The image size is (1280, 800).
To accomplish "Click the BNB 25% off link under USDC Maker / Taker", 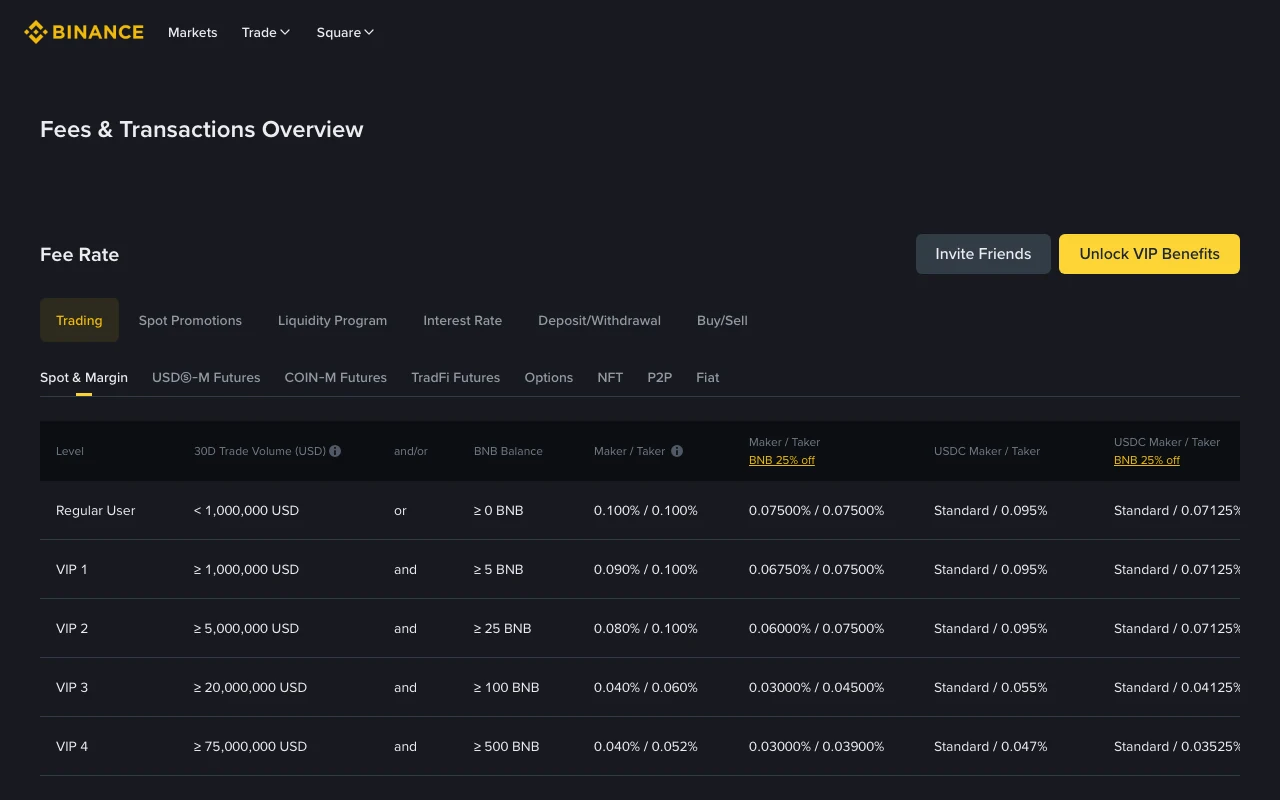I will point(1146,460).
